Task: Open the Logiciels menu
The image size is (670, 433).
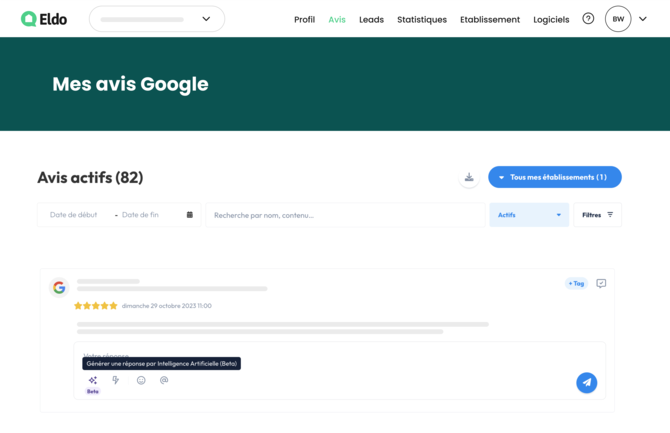Action: [551, 20]
